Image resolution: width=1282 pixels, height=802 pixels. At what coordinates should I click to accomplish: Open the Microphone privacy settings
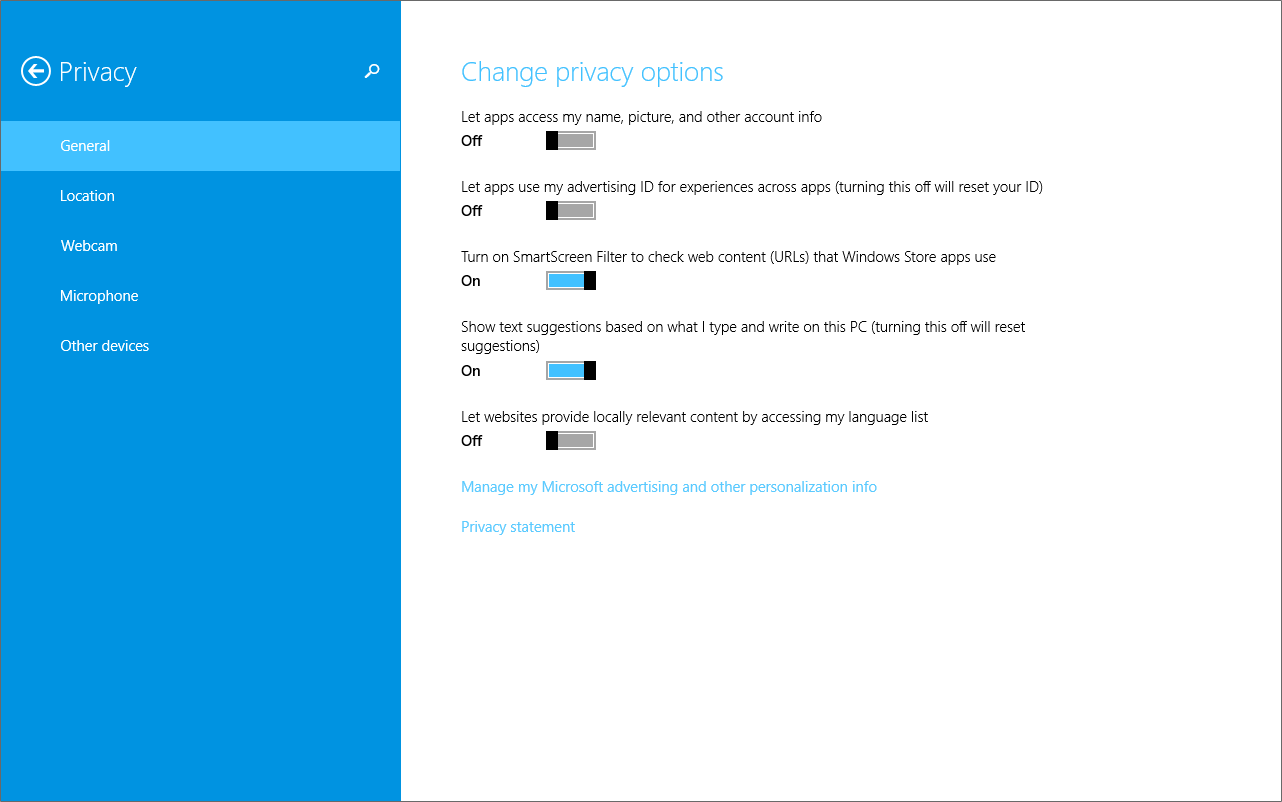[x=200, y=296]
